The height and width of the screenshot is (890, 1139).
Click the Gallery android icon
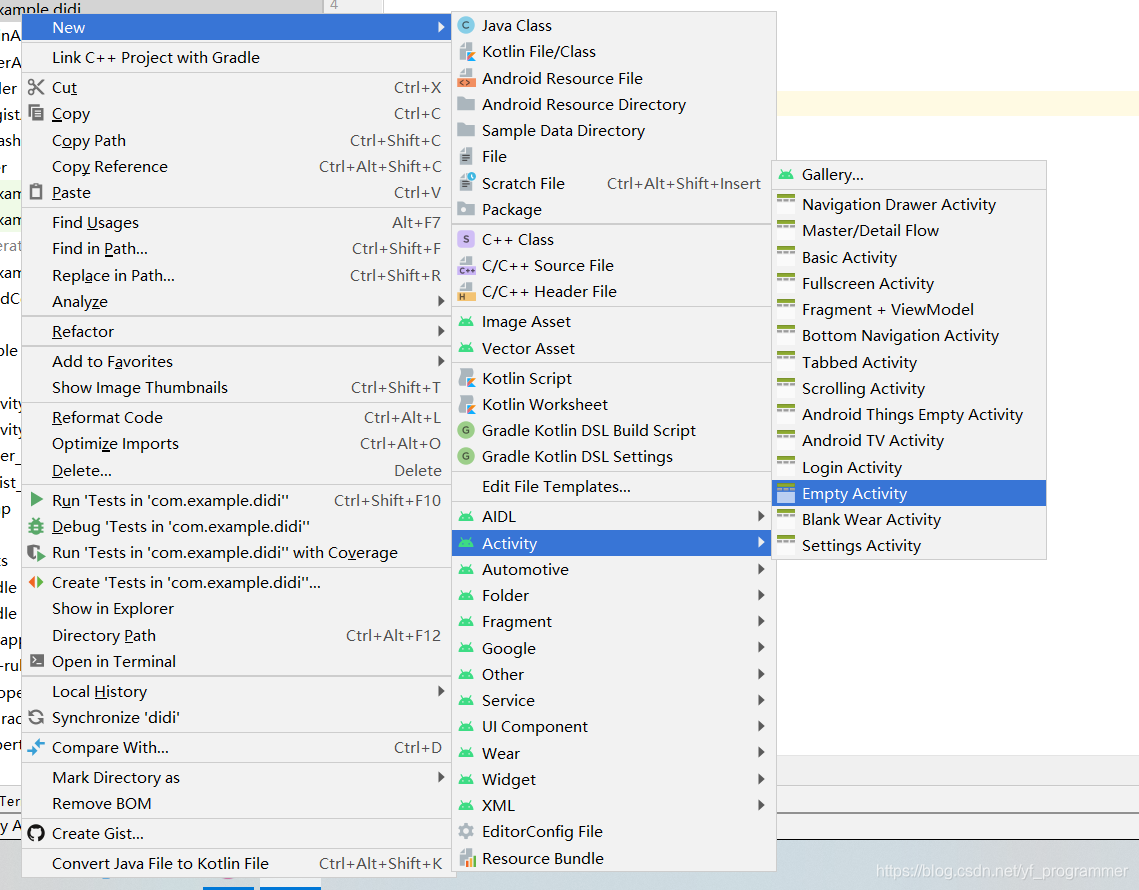coord(786,175)
